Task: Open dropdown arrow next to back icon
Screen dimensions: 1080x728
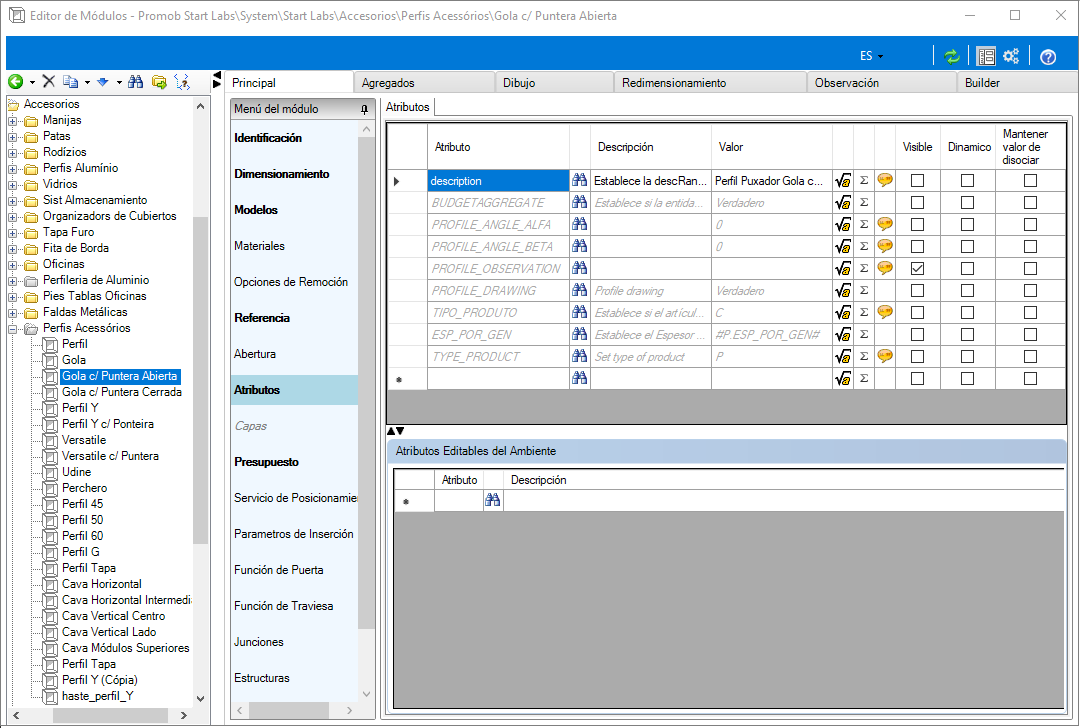Action: [32, 83]
